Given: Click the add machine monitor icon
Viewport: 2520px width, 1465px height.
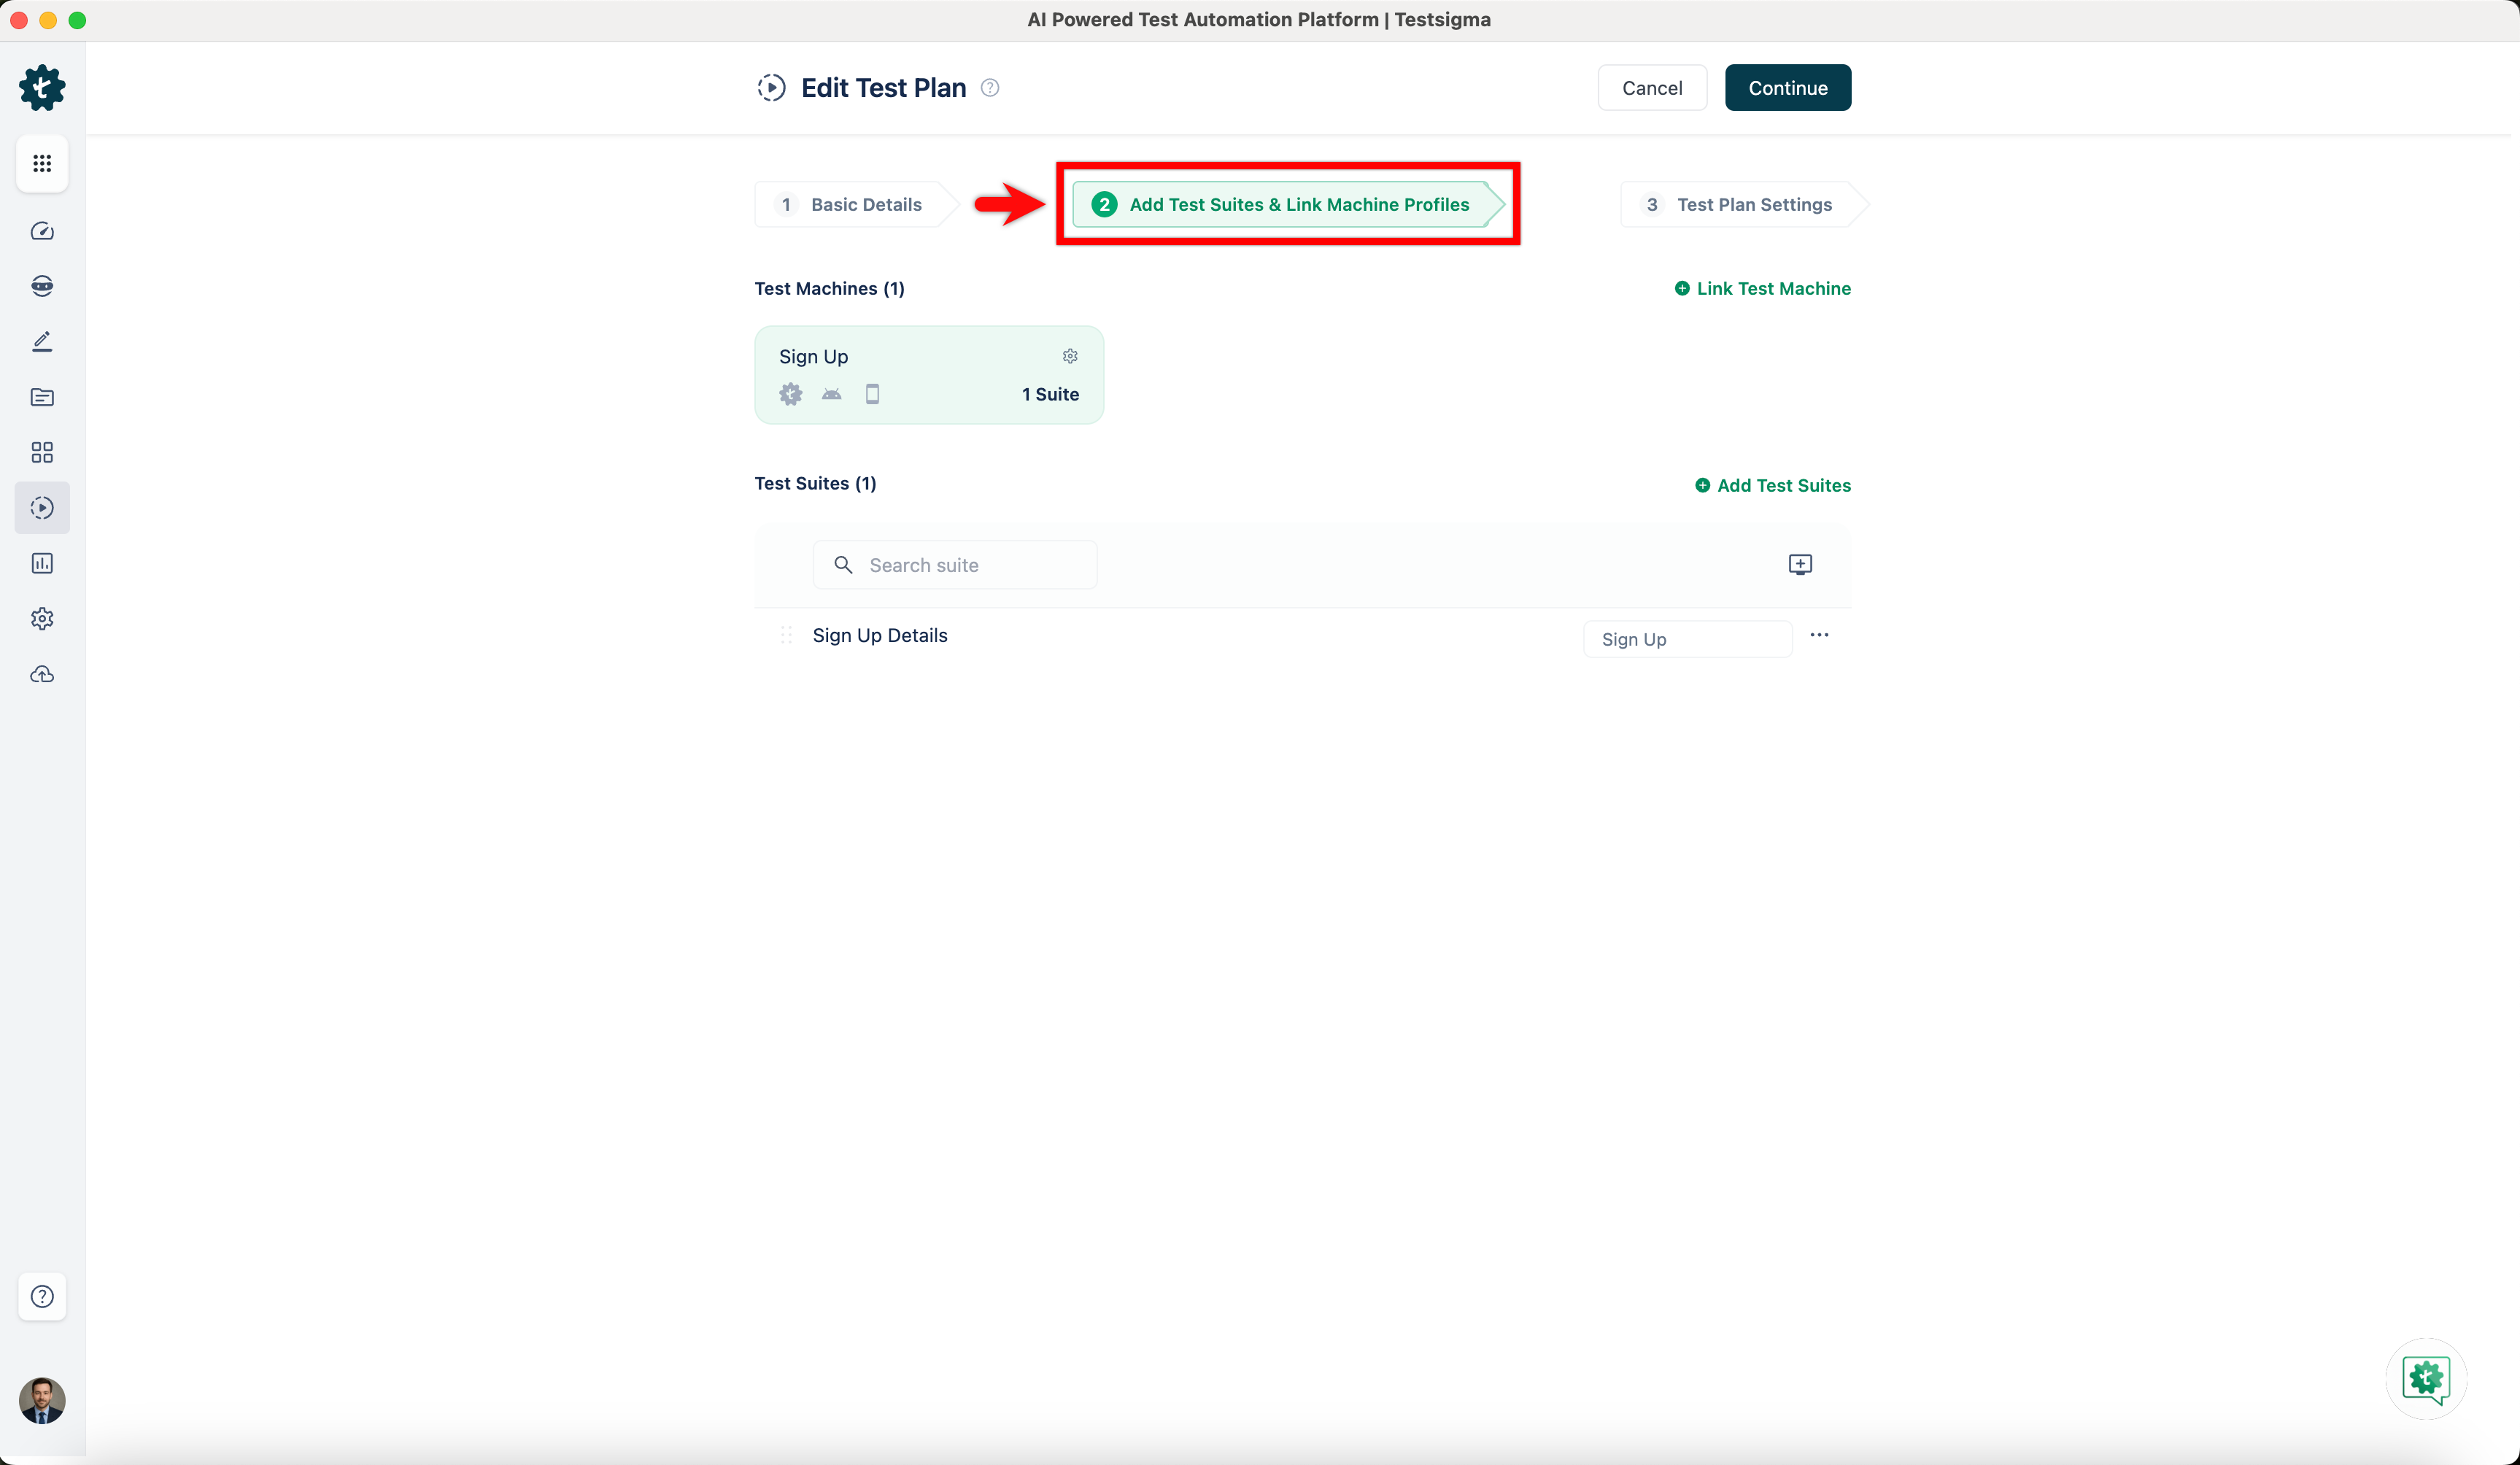Looking at the screenshot, I should click(x=1799, y=565).
